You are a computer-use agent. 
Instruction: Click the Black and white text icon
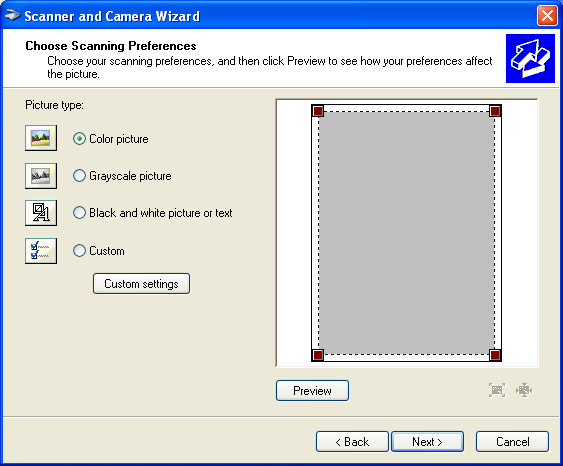coord(41,213)
